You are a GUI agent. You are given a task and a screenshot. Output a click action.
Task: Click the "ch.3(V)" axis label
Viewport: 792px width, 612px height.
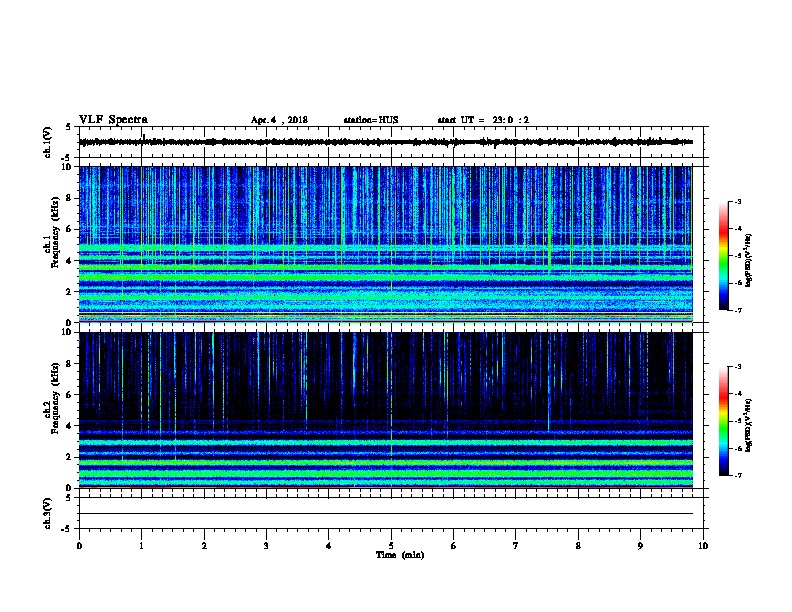coord(47,513)
